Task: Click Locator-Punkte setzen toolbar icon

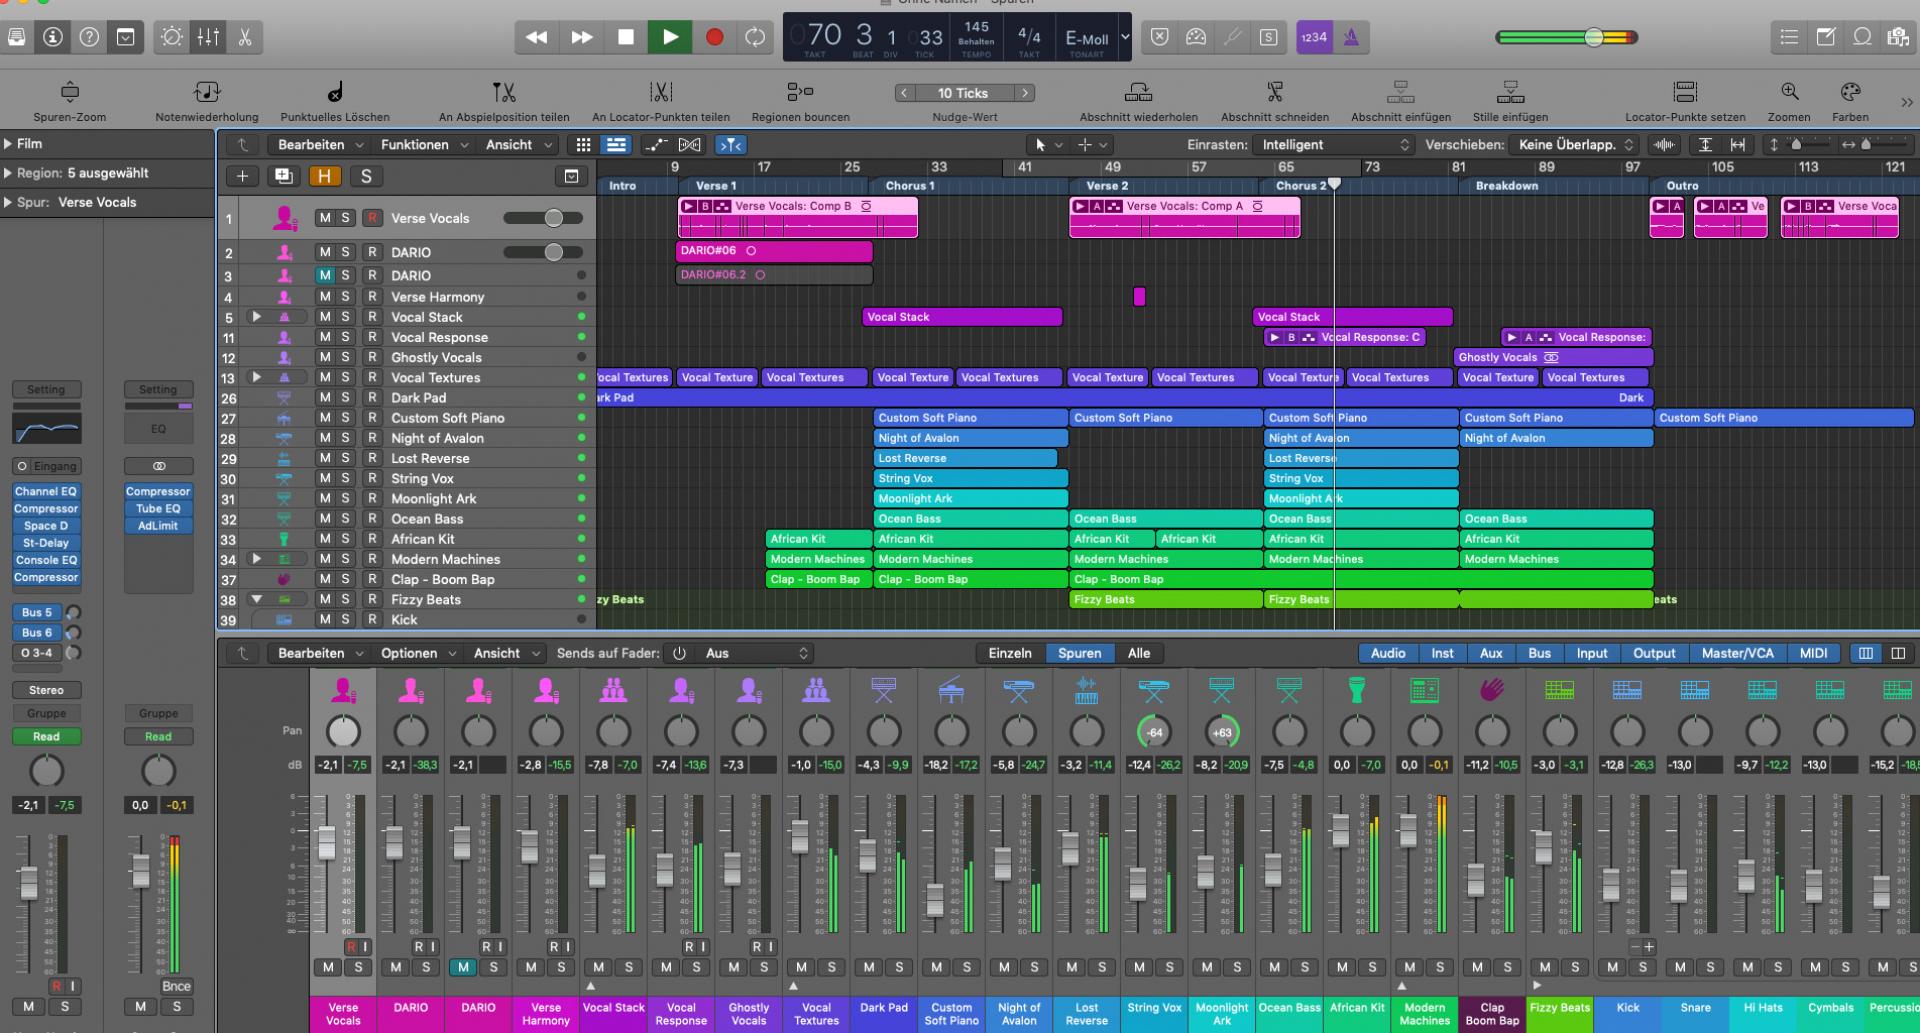Action: 1685,92
